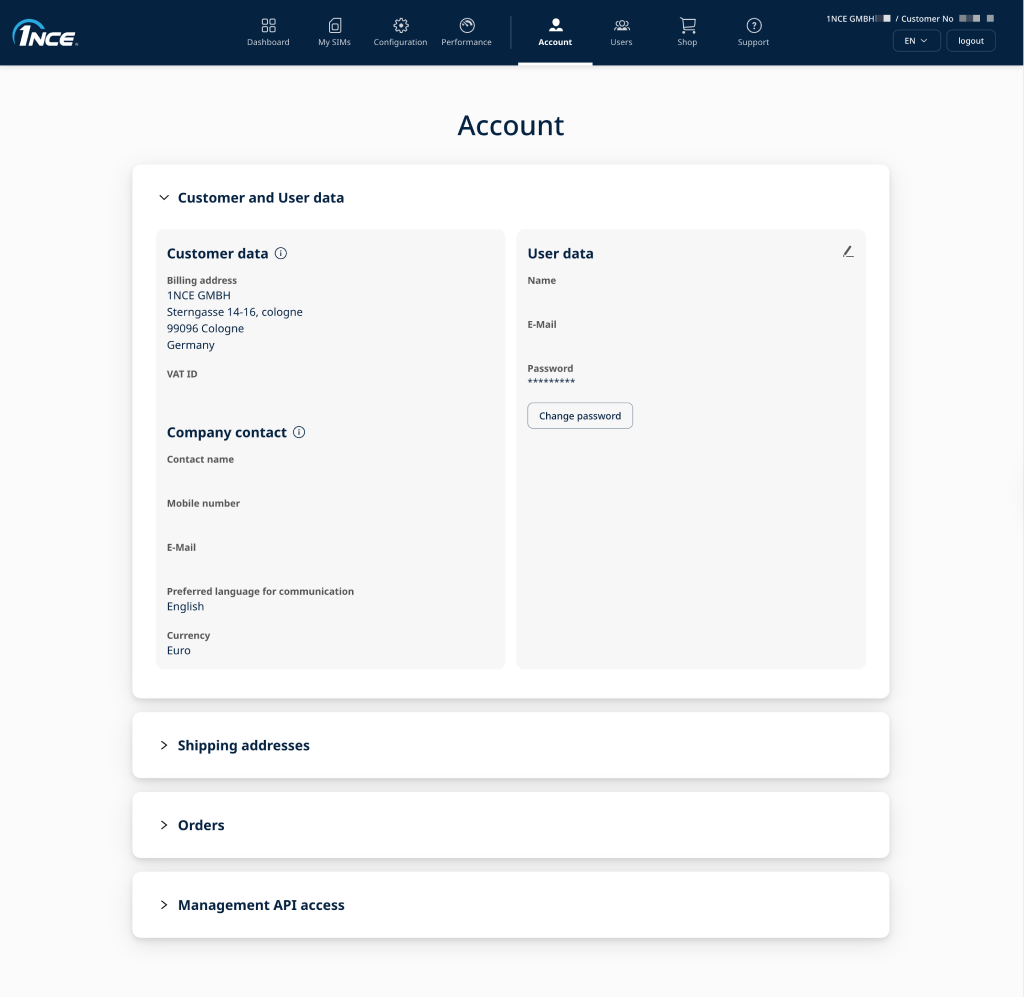Click the 1NCE logo

pos(45,33)
